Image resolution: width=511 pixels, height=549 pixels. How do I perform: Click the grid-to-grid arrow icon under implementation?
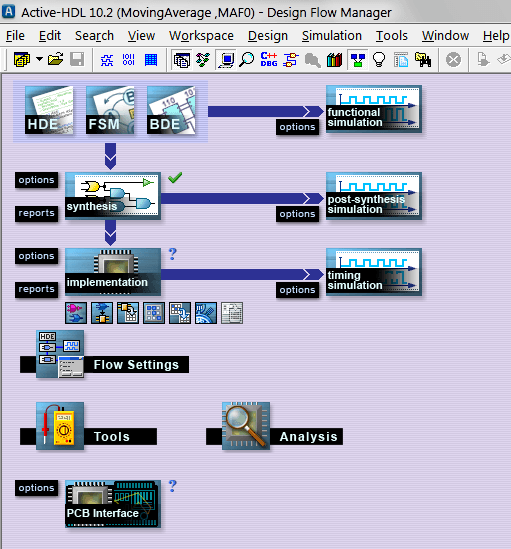point(180,313)
